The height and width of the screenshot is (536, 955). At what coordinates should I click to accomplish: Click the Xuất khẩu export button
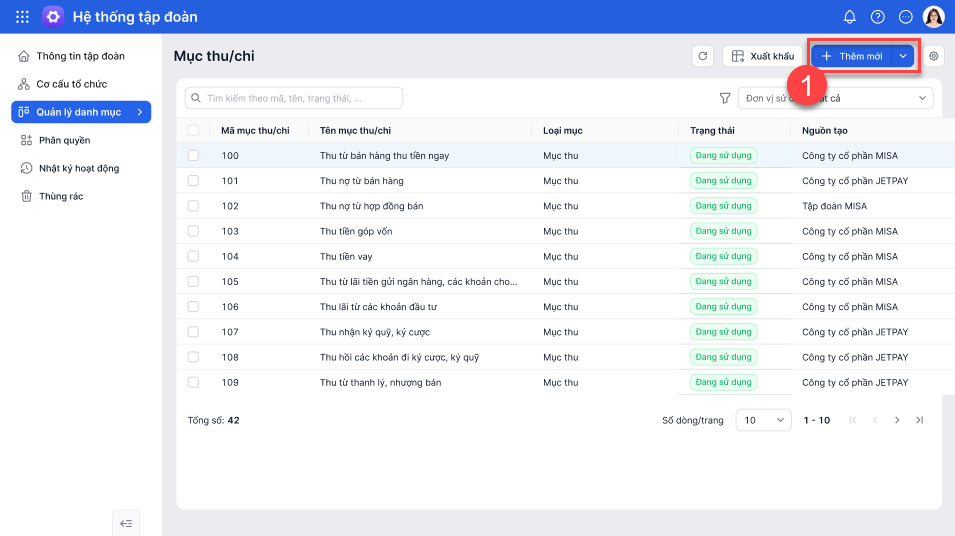763,56
